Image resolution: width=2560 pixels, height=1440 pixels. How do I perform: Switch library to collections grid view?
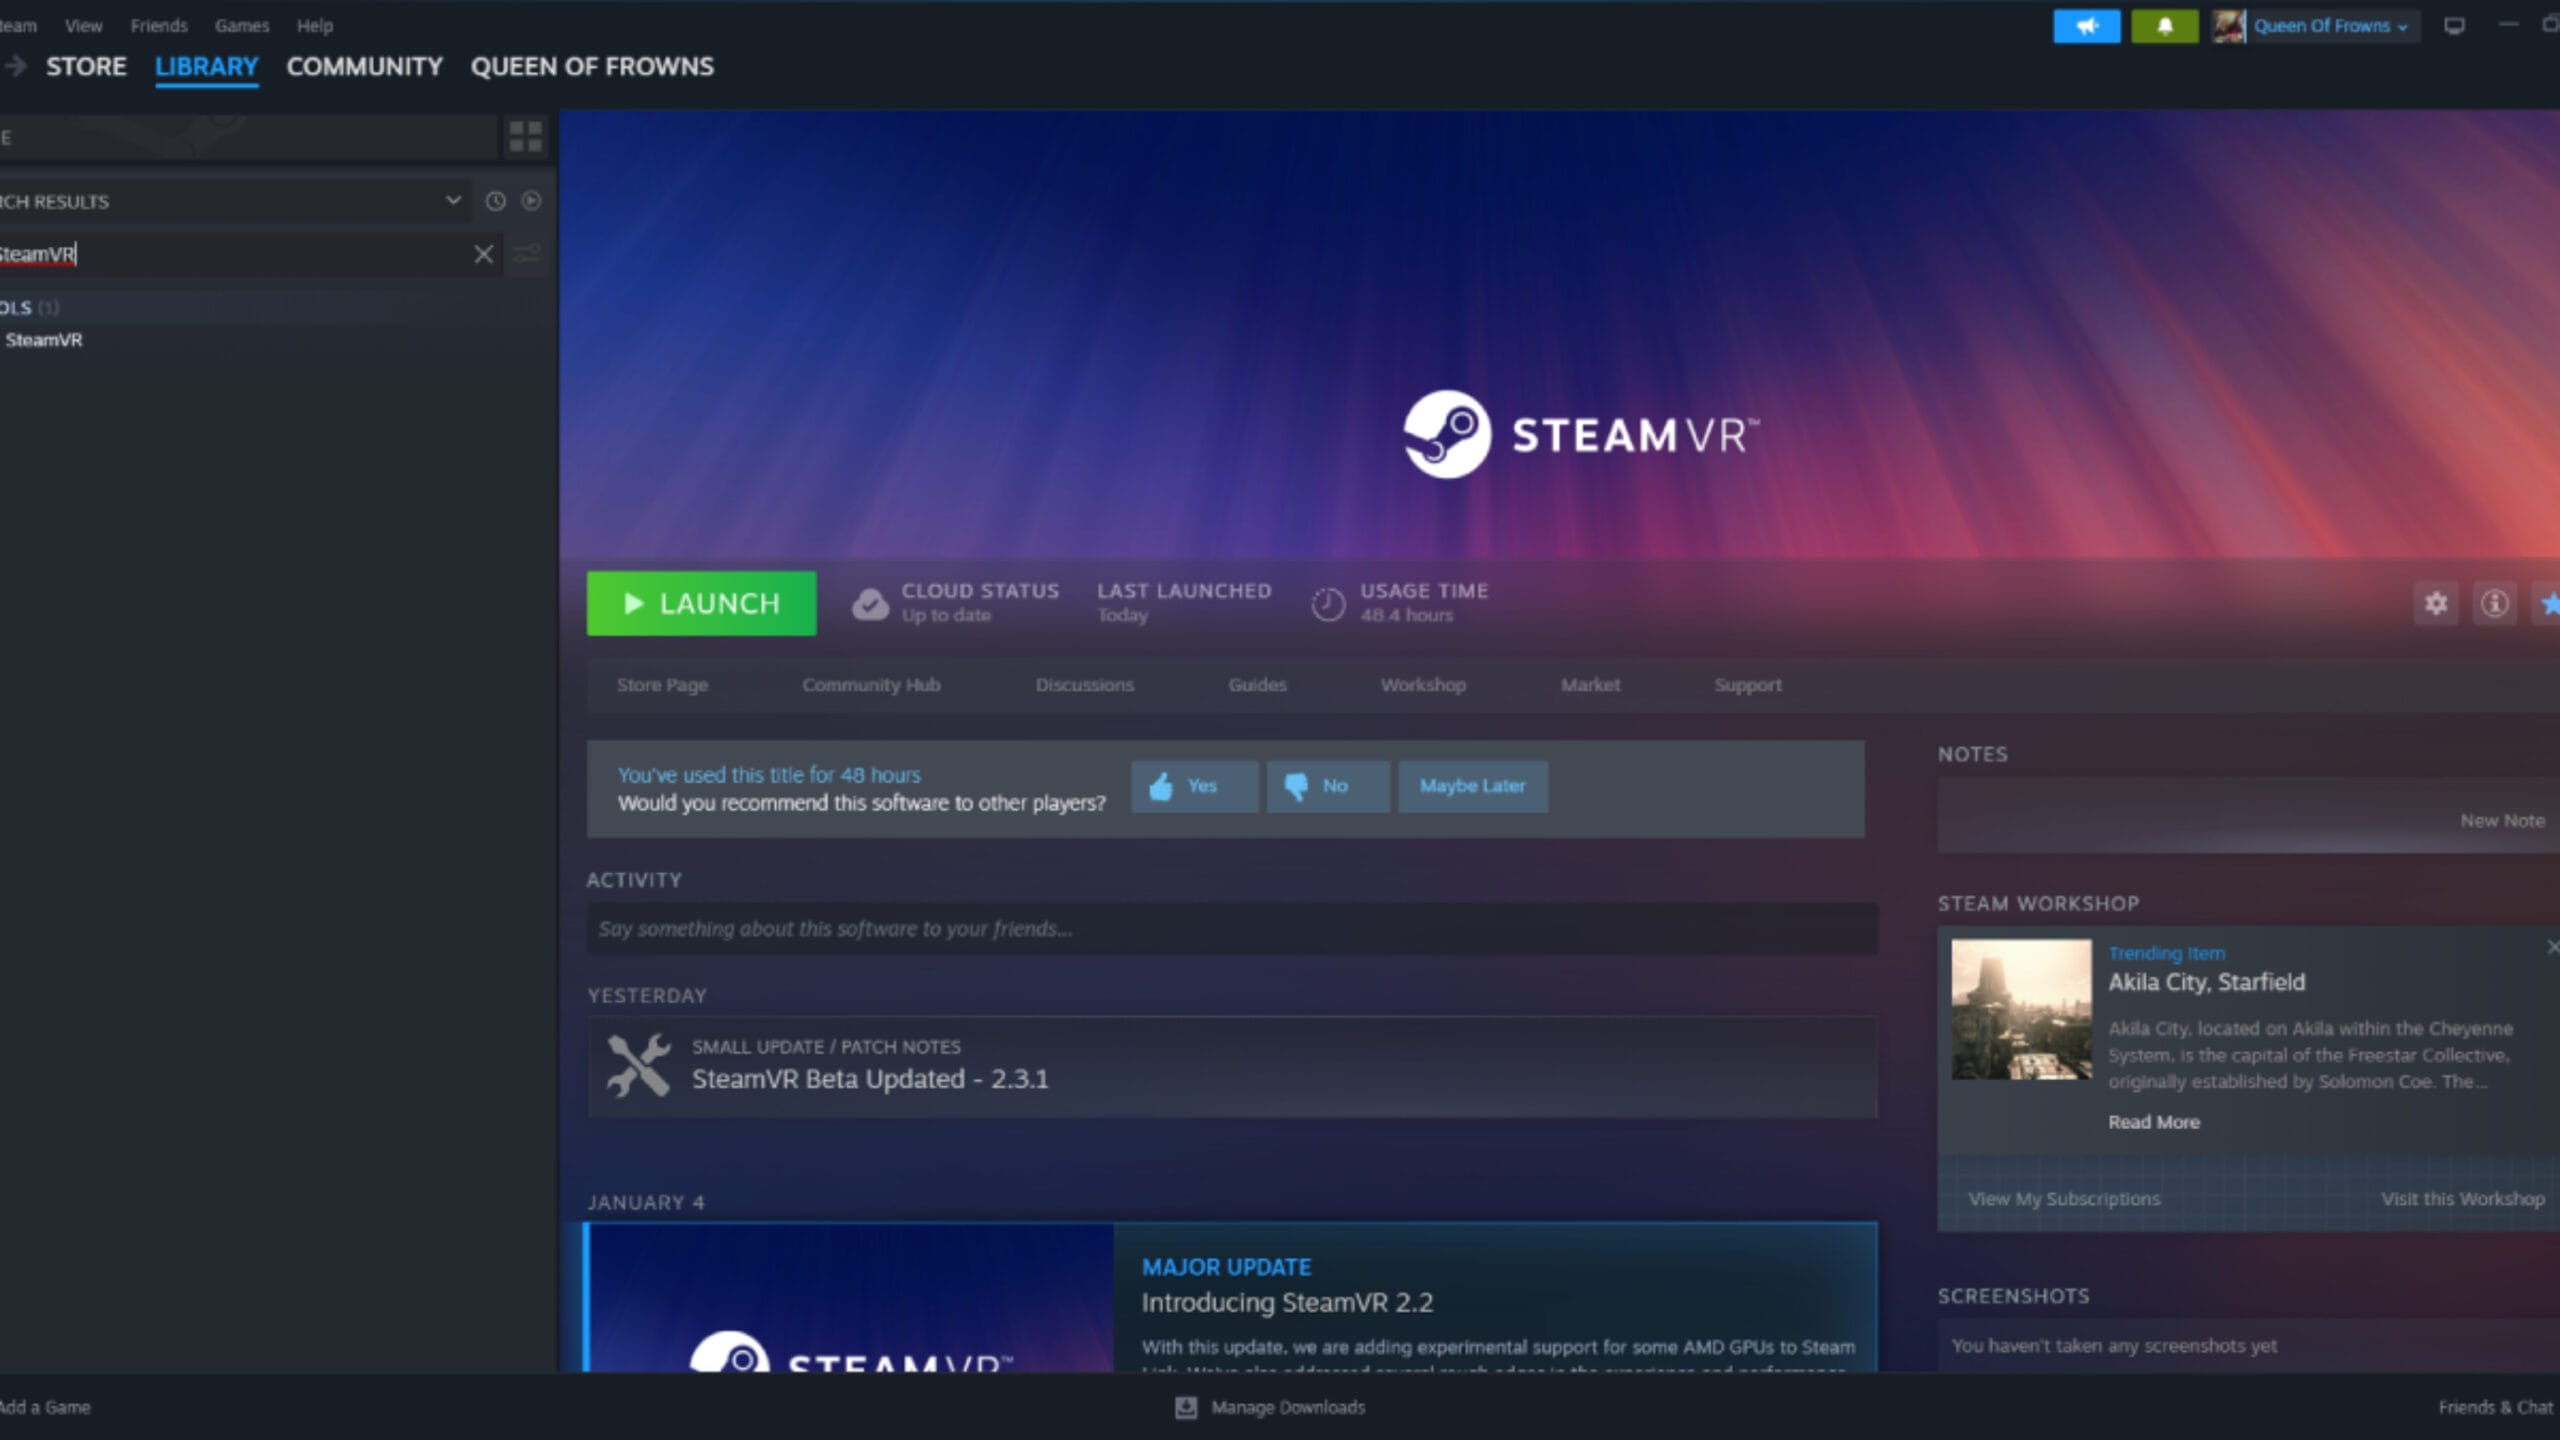tap(525, 136)
